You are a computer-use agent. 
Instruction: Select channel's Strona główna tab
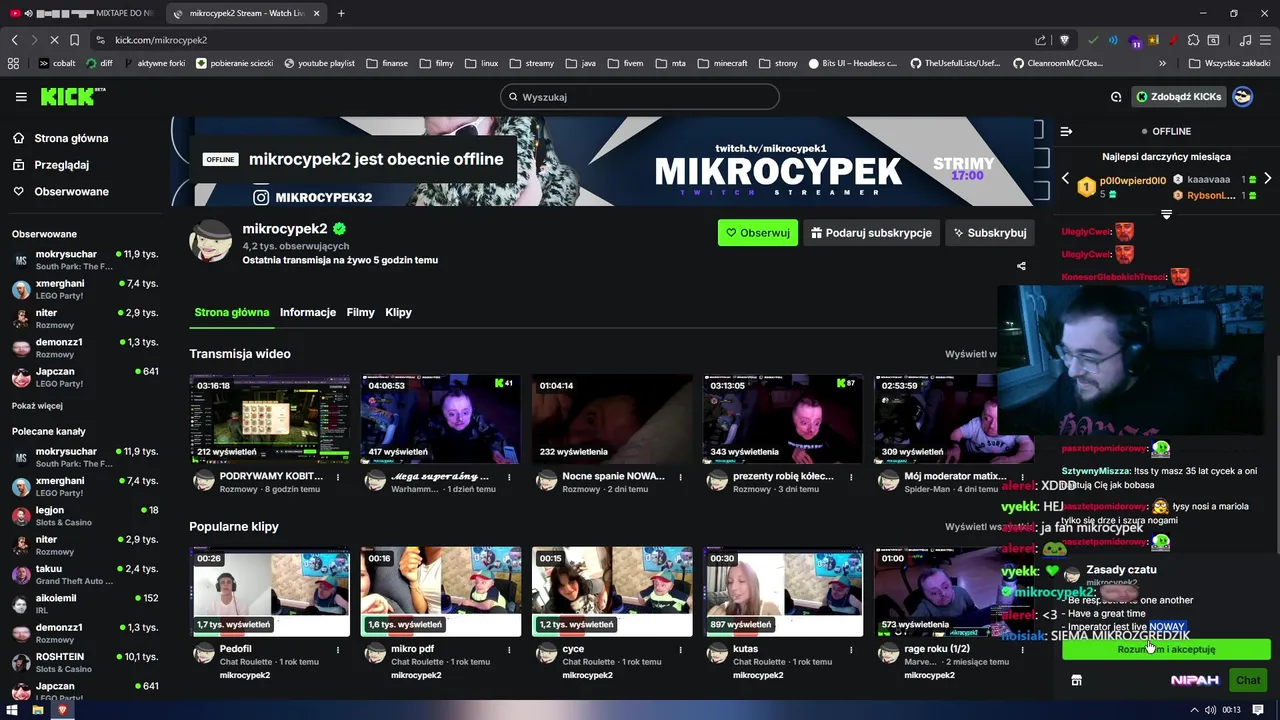pyautogui.click(x=231, y=312)
